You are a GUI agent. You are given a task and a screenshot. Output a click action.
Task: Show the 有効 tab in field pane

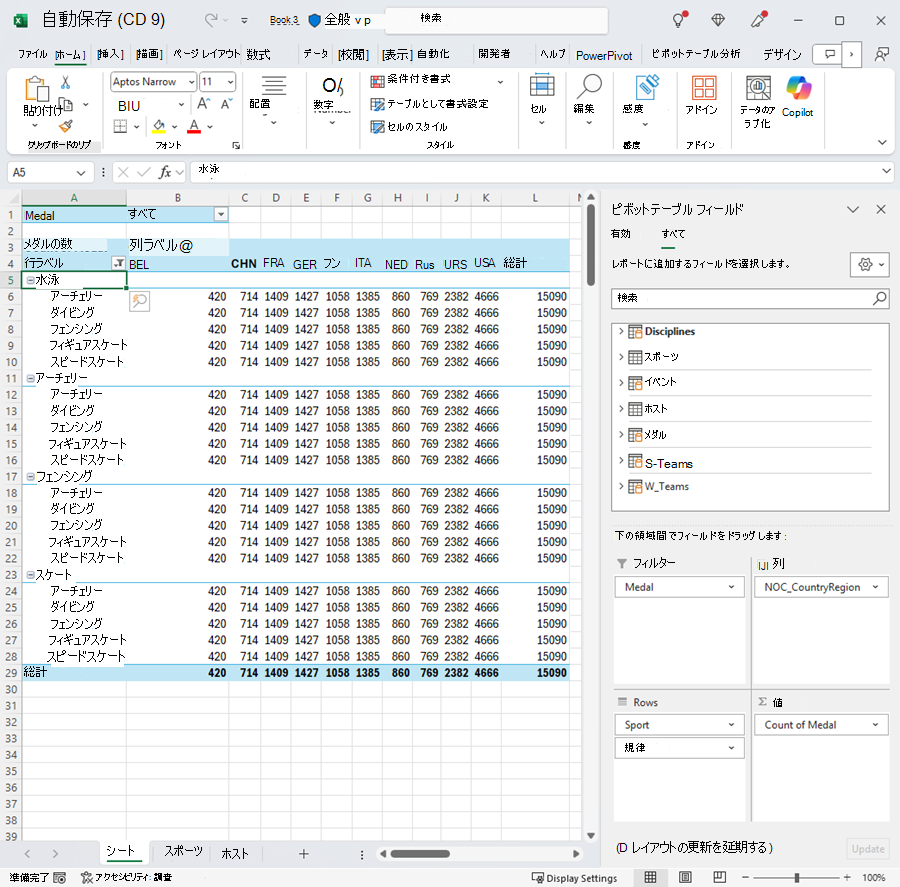click(620, 234)
